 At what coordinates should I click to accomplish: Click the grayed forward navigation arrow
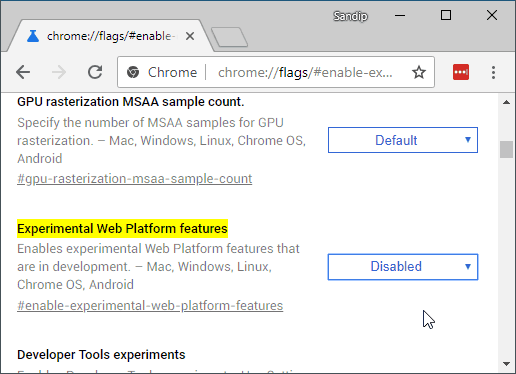coord(59,72)
